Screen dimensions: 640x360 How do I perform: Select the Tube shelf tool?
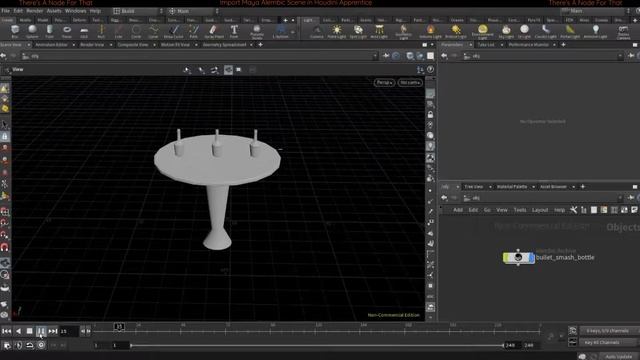[x=49, y=31]
